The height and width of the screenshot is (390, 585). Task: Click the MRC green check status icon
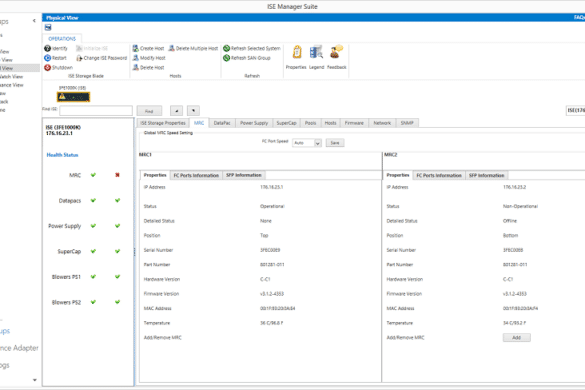(x=93, y=175)
